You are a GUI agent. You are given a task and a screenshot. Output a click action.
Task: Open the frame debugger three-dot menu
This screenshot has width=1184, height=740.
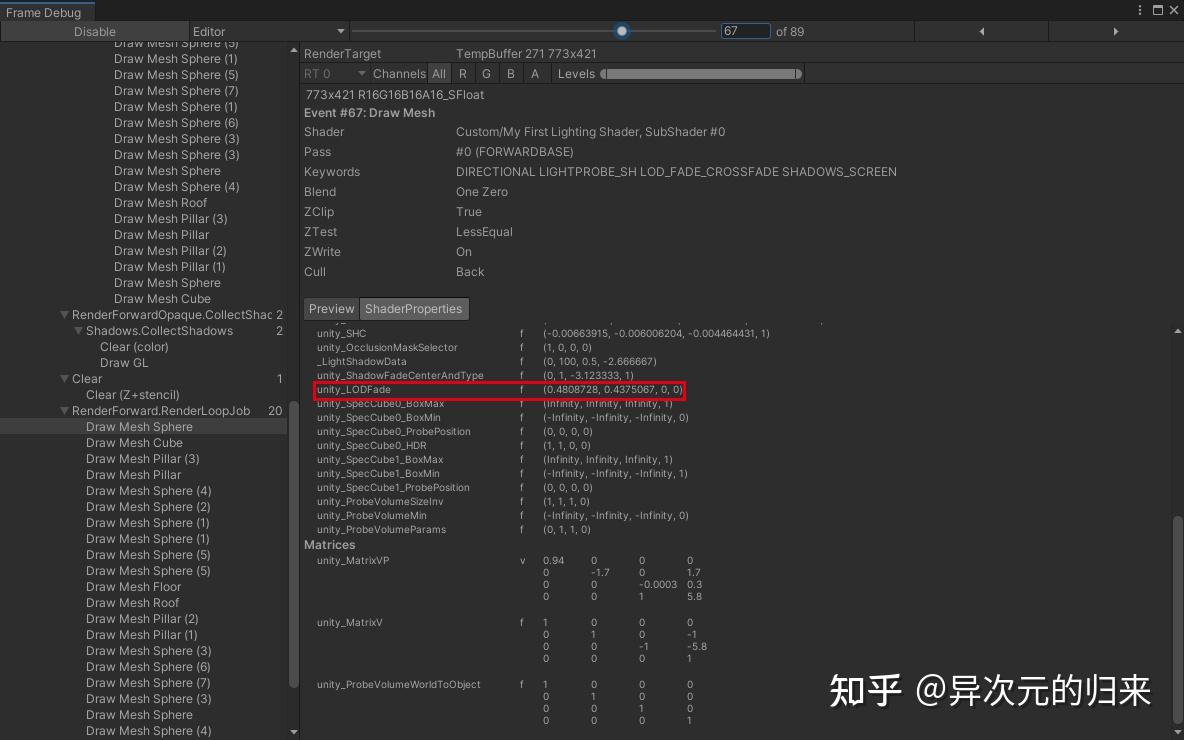[1139, 9]
